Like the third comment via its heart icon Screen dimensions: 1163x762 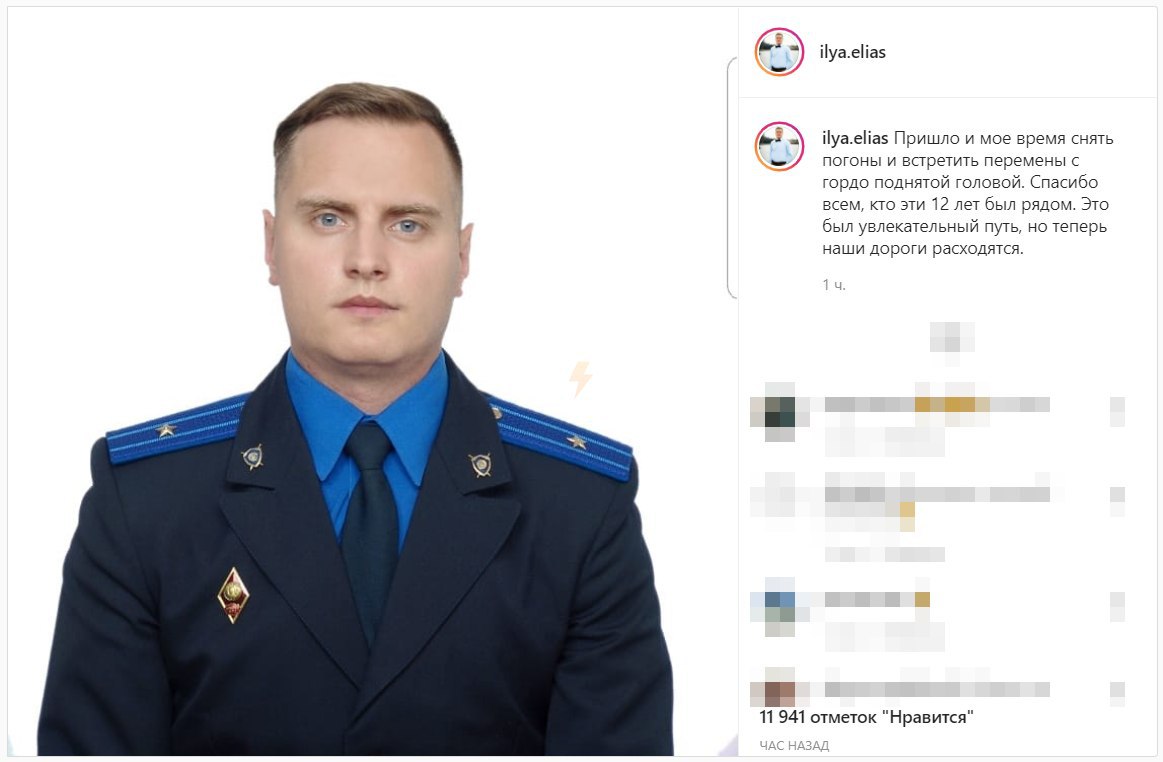(1117, 606)
